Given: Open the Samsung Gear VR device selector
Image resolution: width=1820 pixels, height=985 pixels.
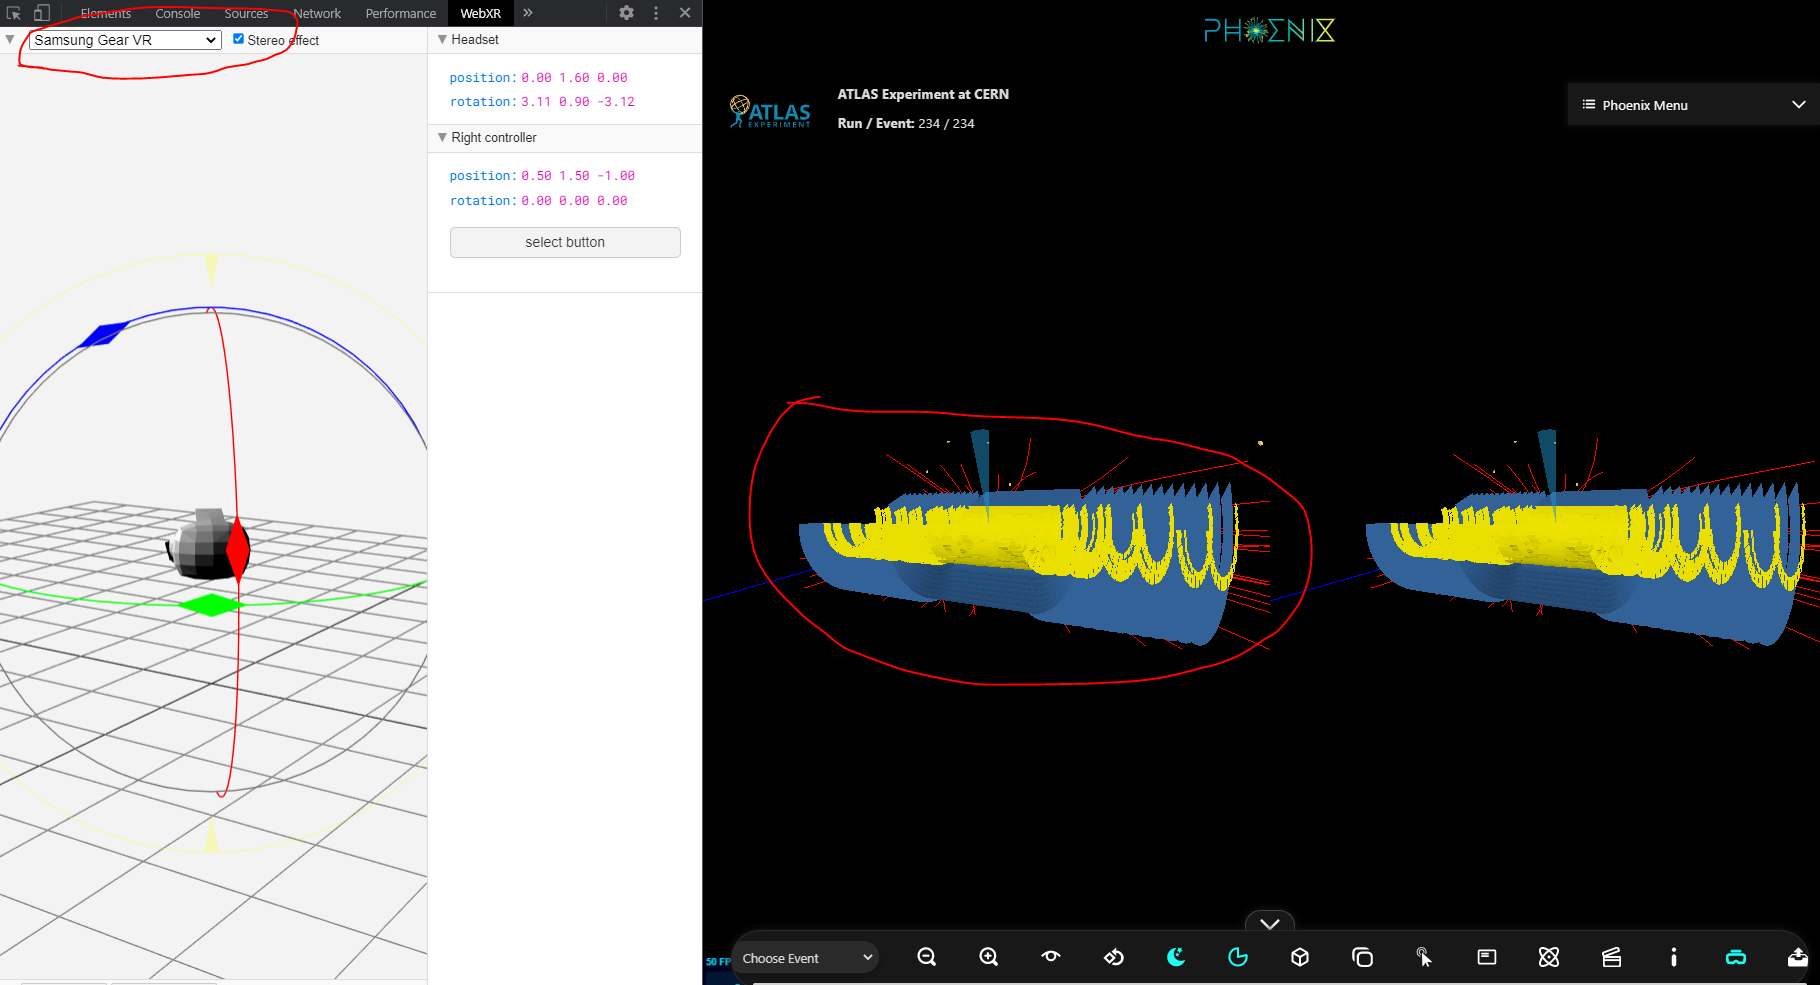Looking at the screenshot, I should pos(122,40).
